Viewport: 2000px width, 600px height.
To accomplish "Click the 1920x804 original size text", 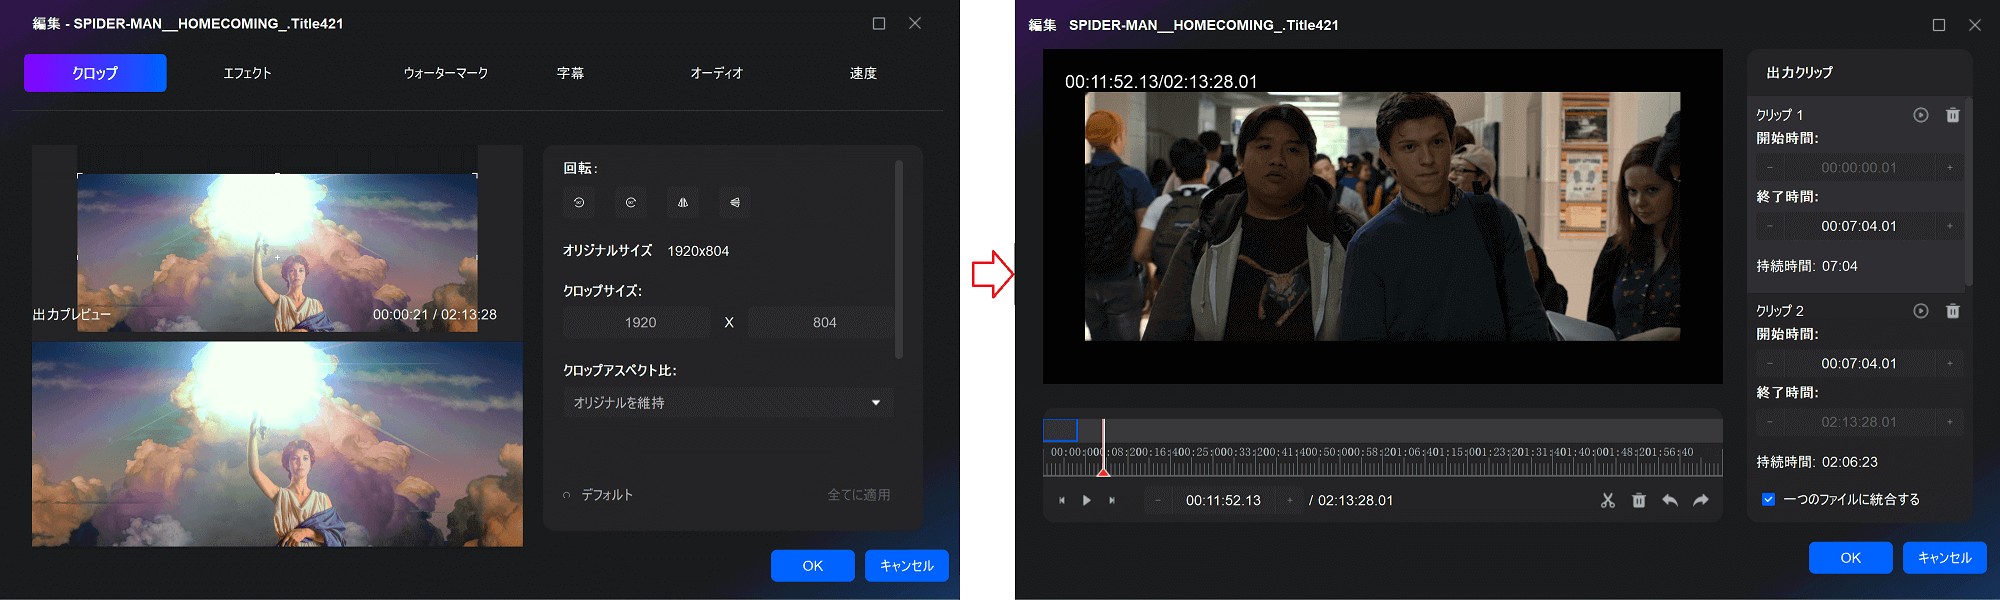I will tap(698, 251).
